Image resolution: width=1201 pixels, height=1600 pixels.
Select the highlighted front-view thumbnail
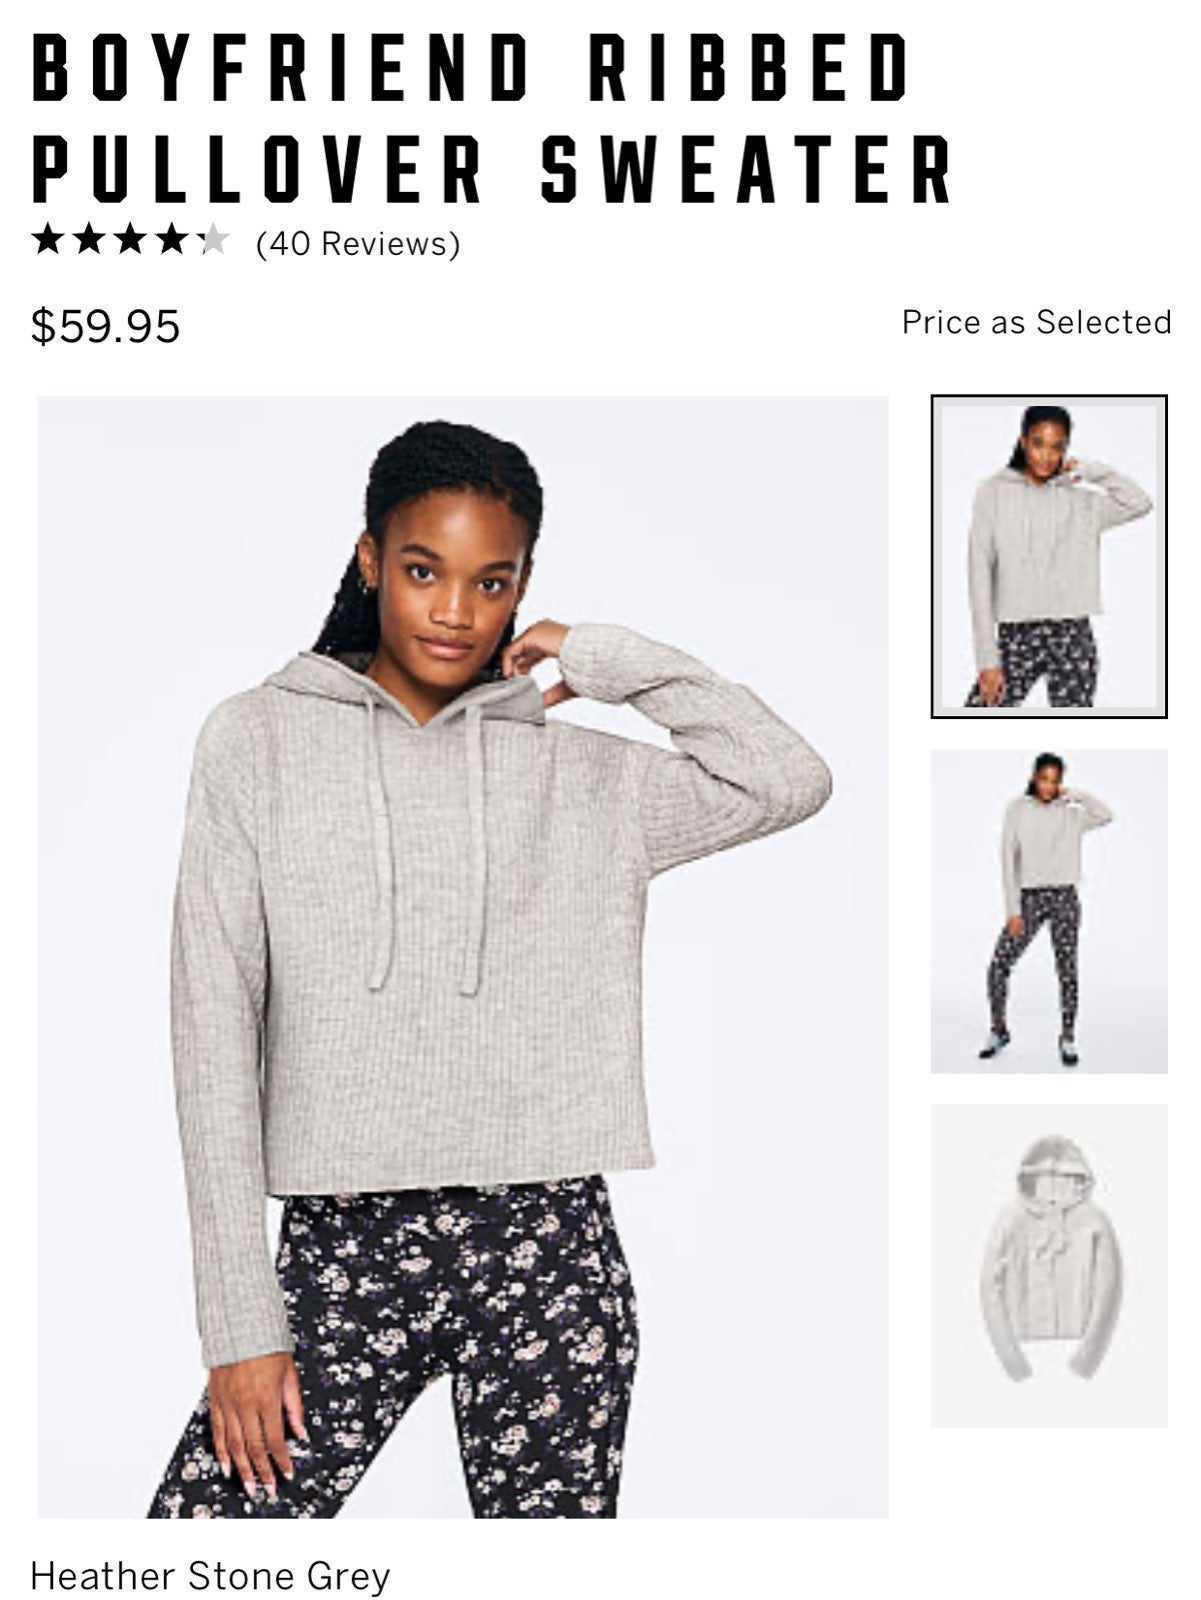[1049, 556]
